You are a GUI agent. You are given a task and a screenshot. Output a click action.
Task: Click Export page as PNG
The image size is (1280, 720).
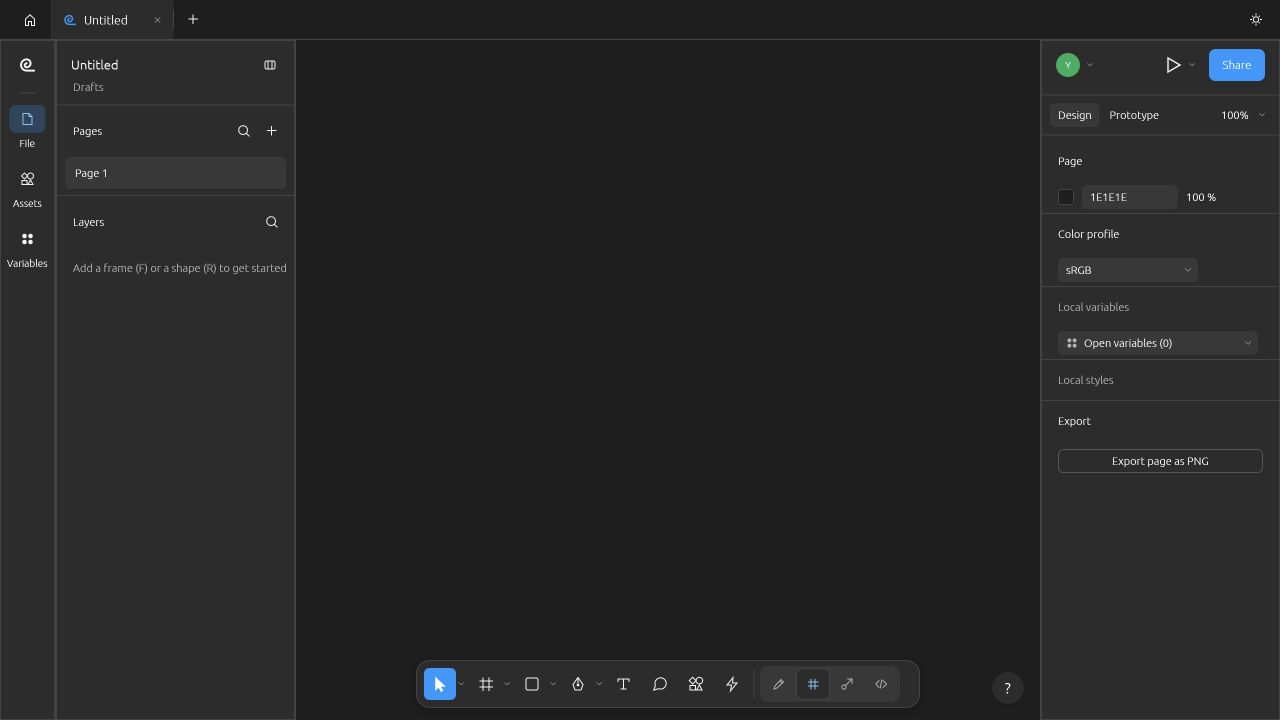pos(1160,461)
